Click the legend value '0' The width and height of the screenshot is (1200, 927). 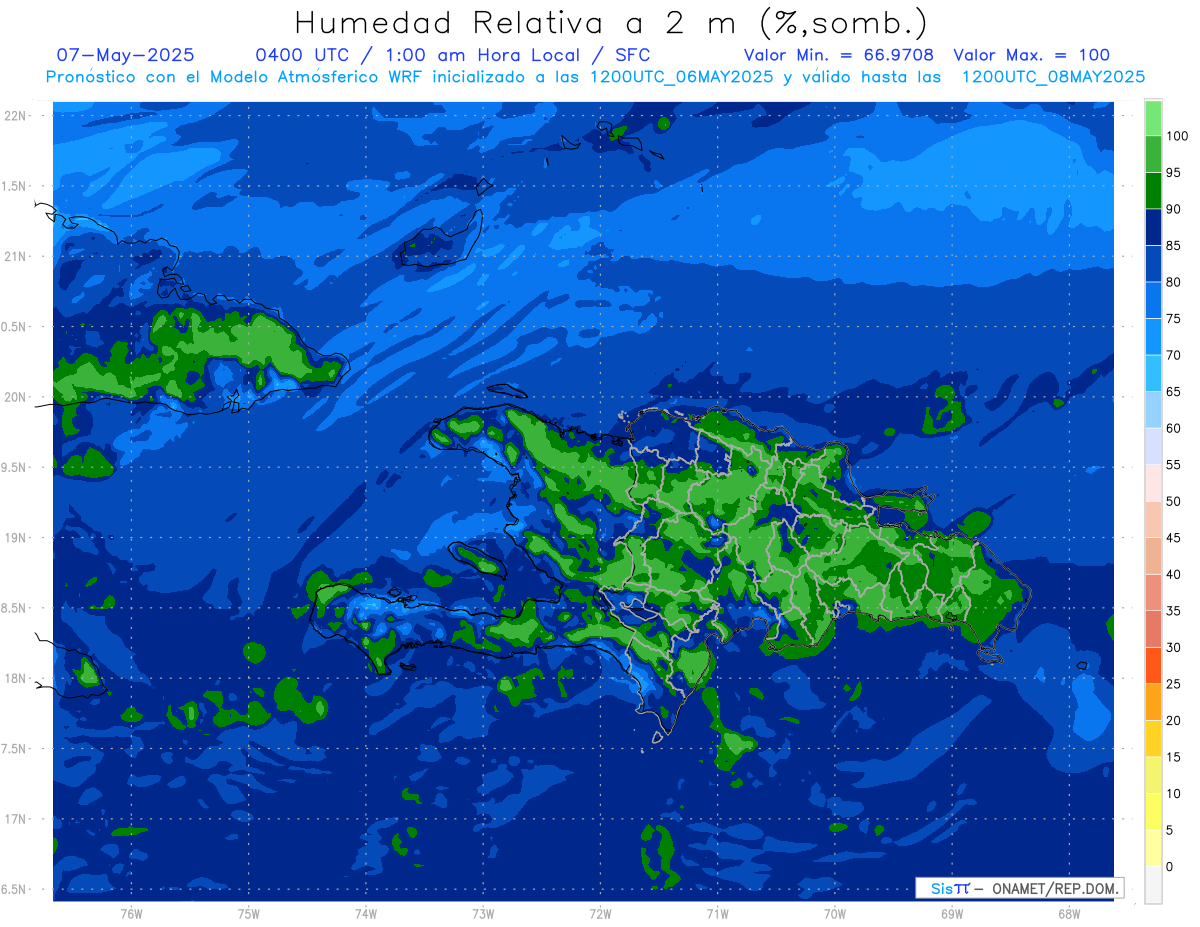(x=1169, y=866)
